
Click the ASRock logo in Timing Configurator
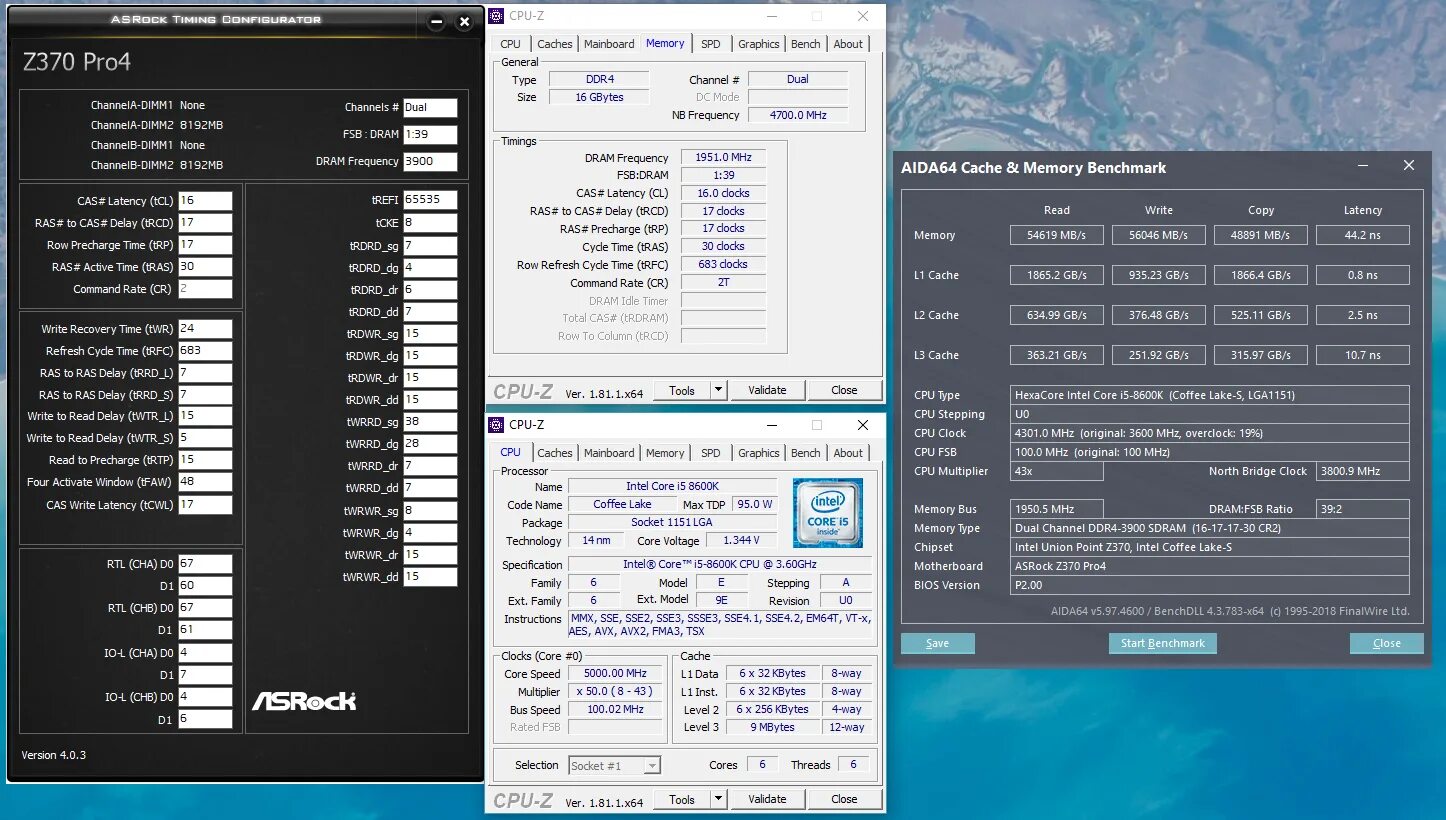tap(303, 701)
